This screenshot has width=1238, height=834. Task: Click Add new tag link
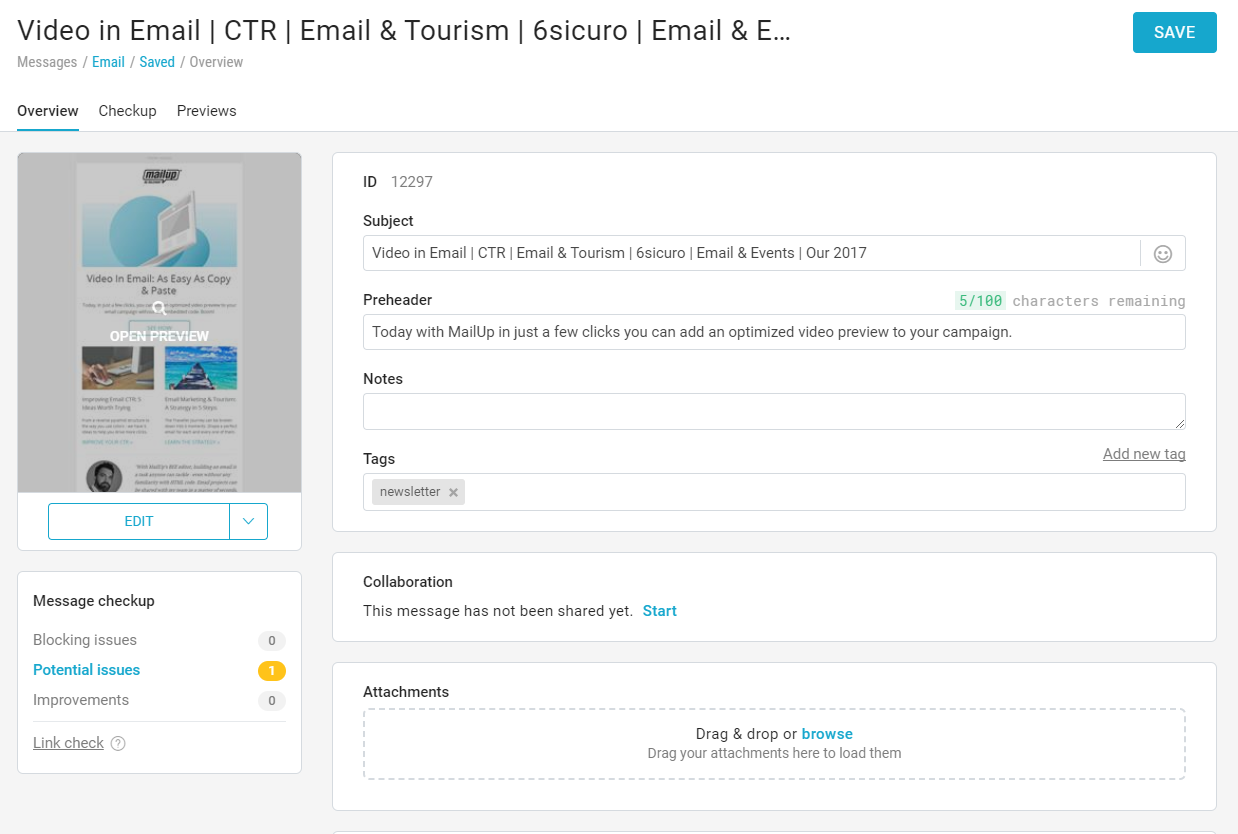[1144, 454]
